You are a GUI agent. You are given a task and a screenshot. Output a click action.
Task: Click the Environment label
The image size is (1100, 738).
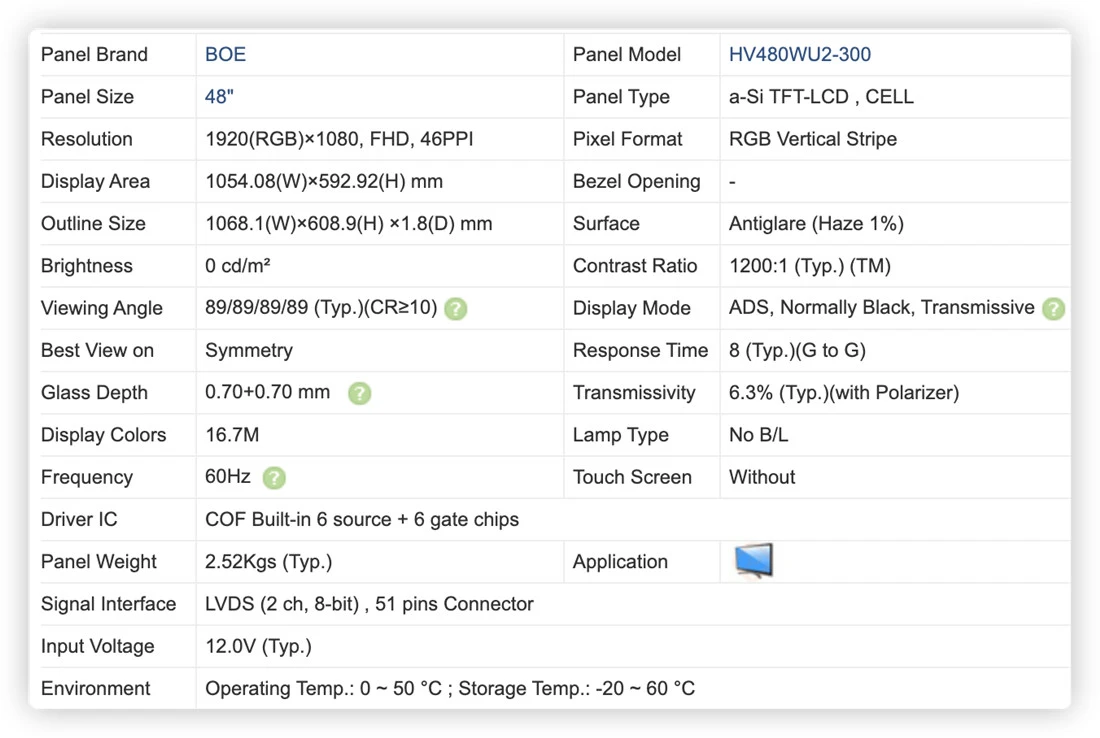tap(95, 688)
